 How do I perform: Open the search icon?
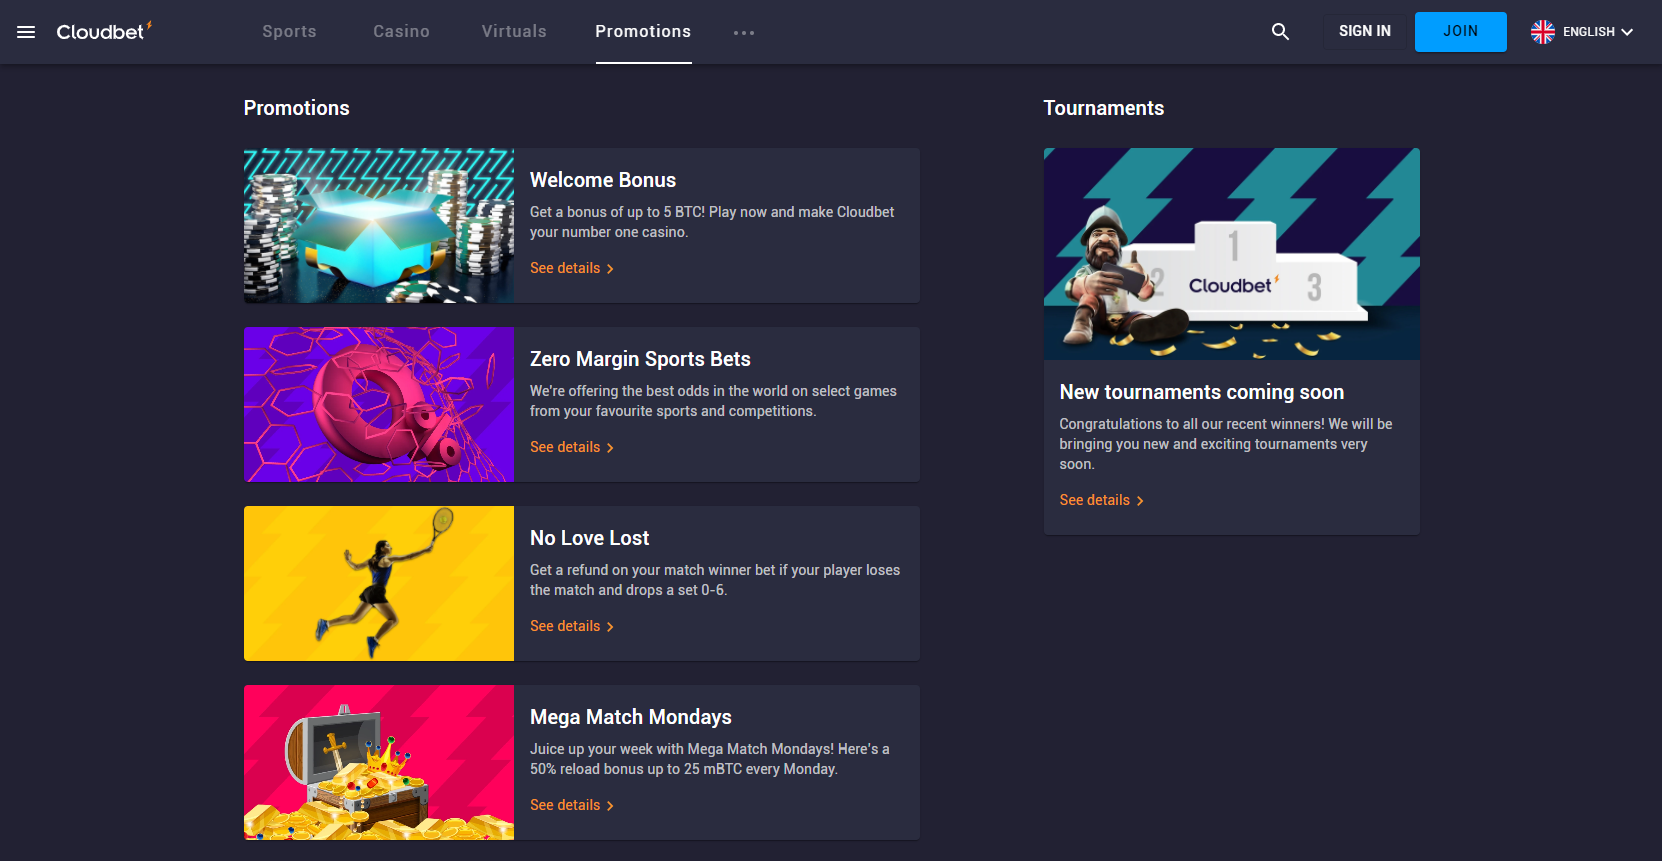click(1280, 32)
